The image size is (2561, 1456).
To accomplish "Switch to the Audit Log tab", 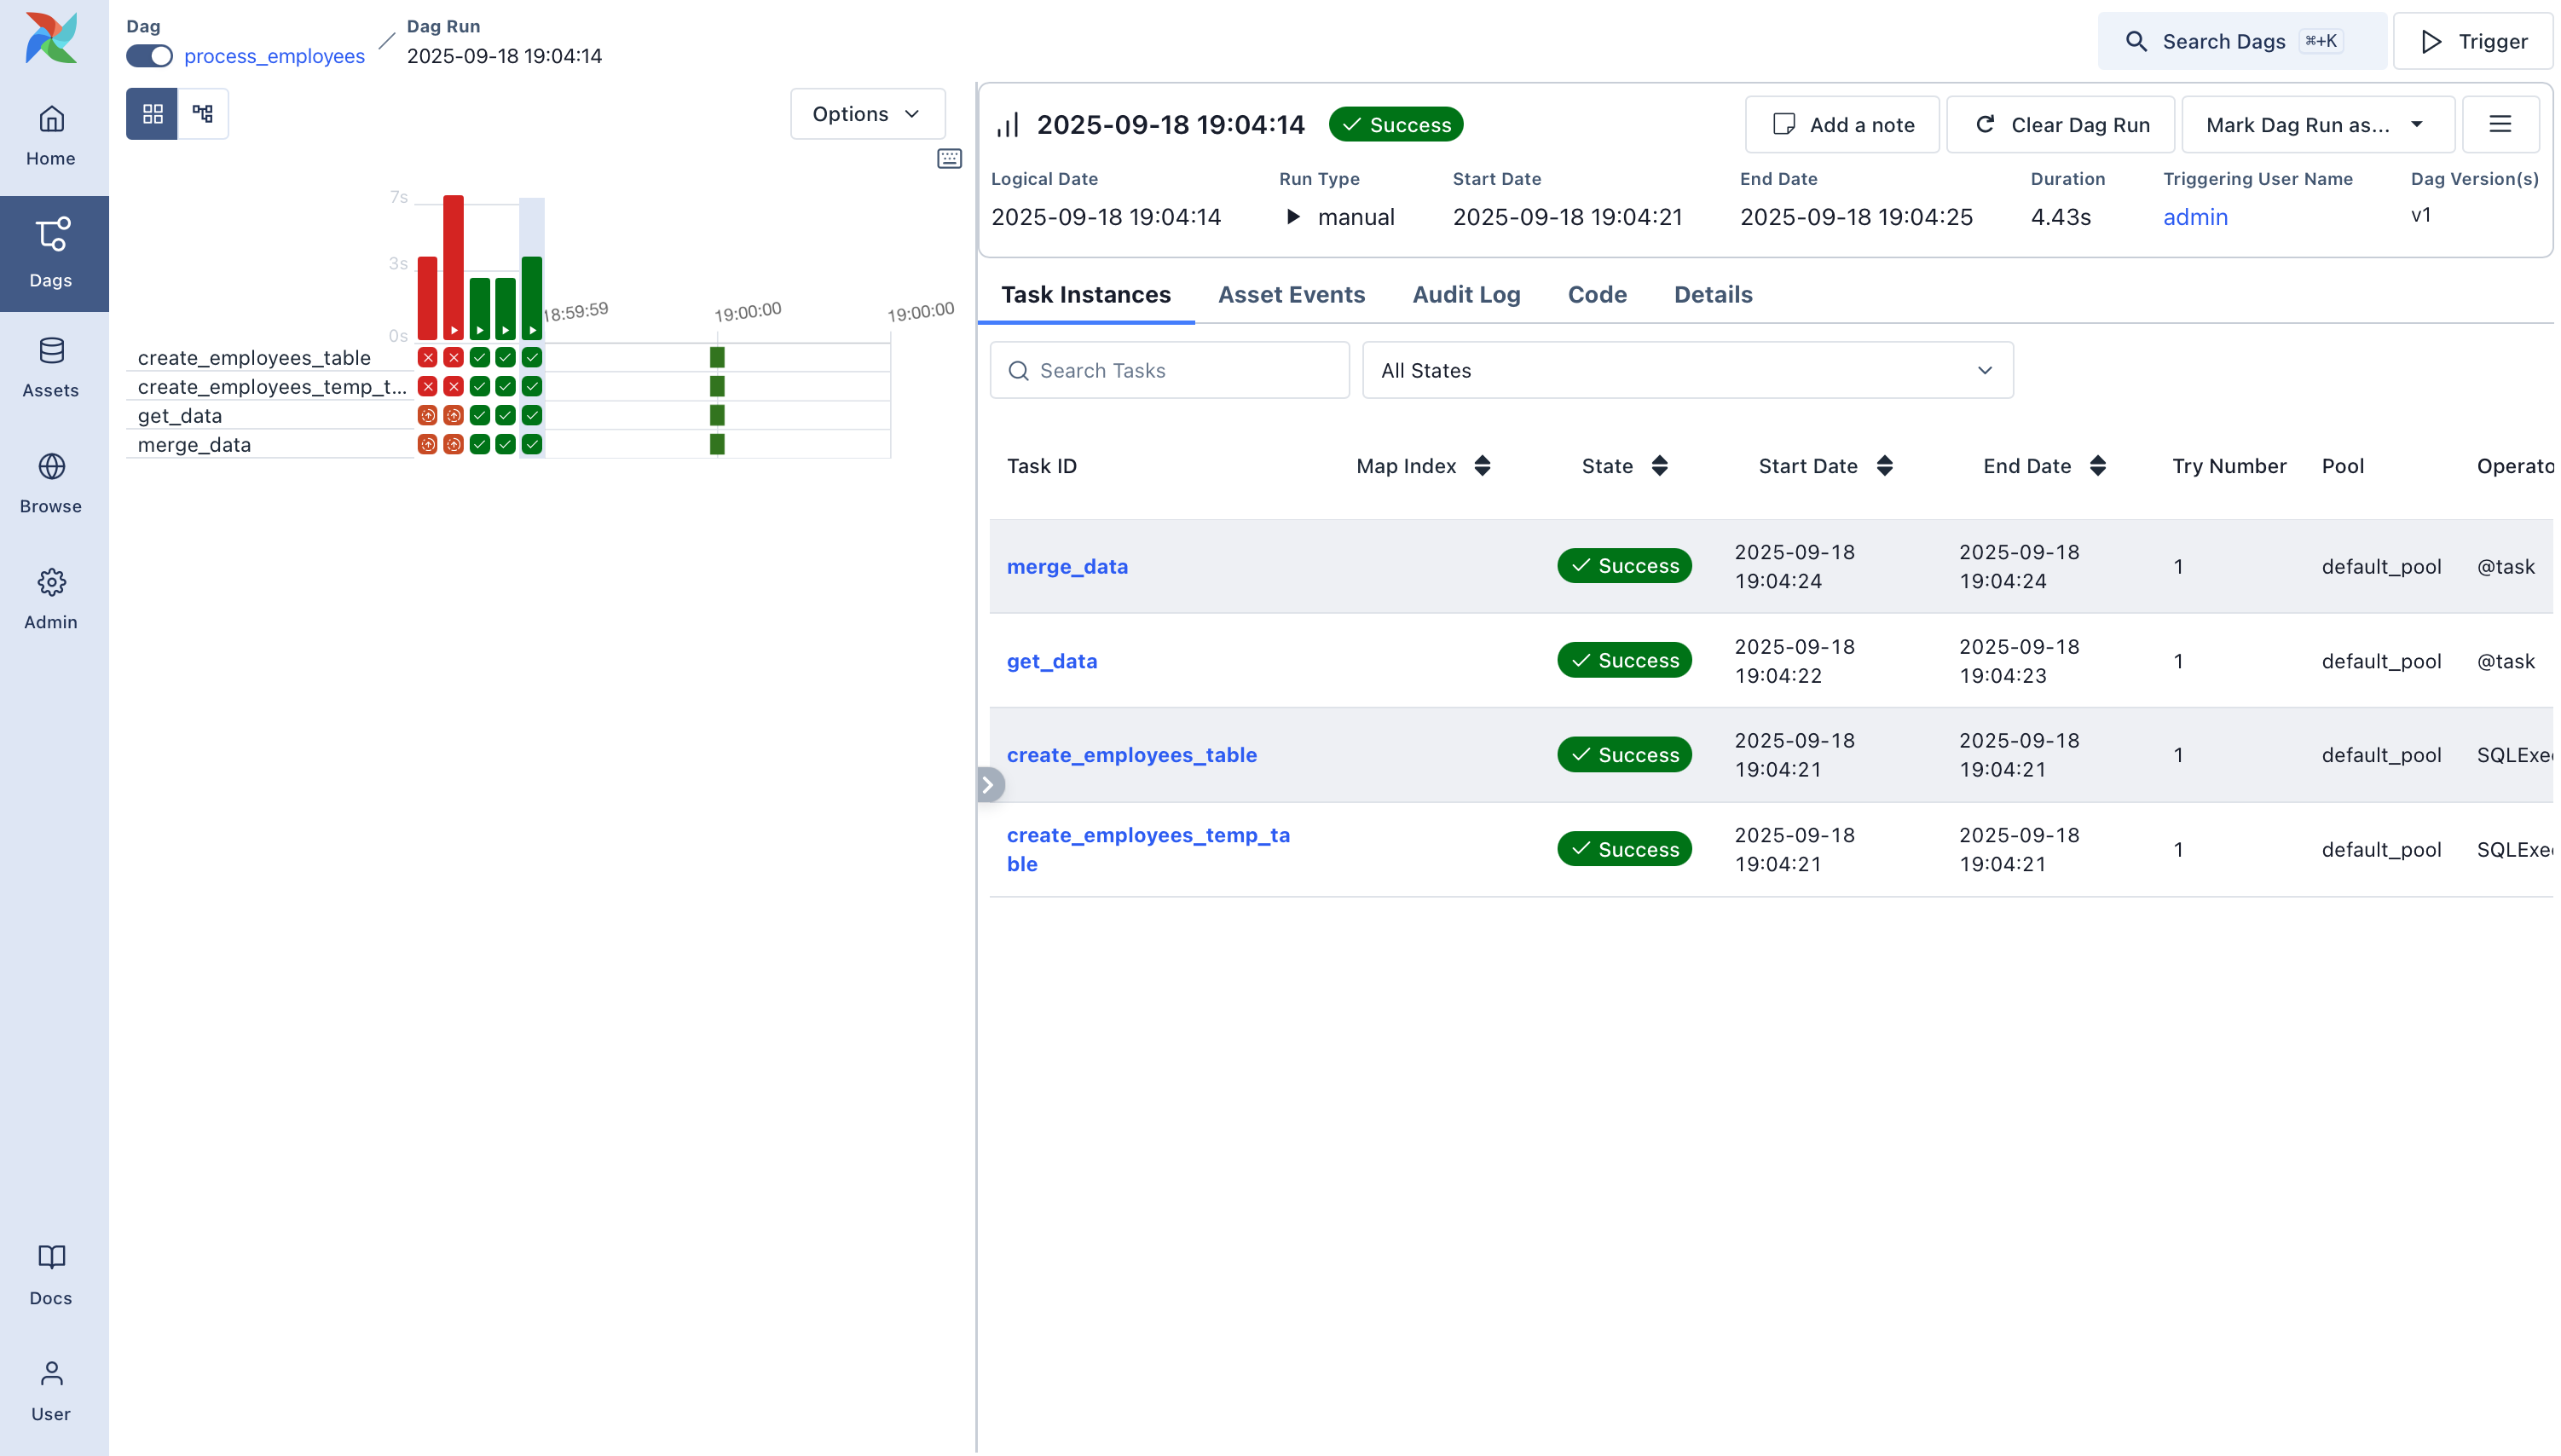I will point(1466,294).
